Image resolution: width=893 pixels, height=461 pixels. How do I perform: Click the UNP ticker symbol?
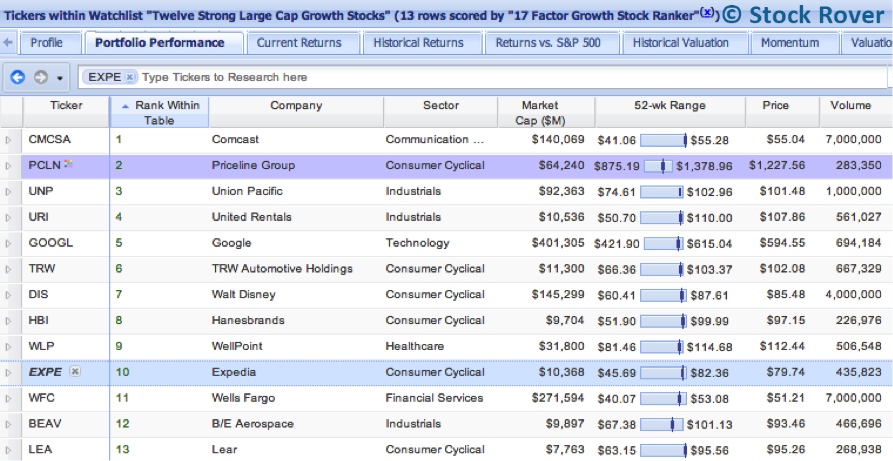click(x=41, y=191)
